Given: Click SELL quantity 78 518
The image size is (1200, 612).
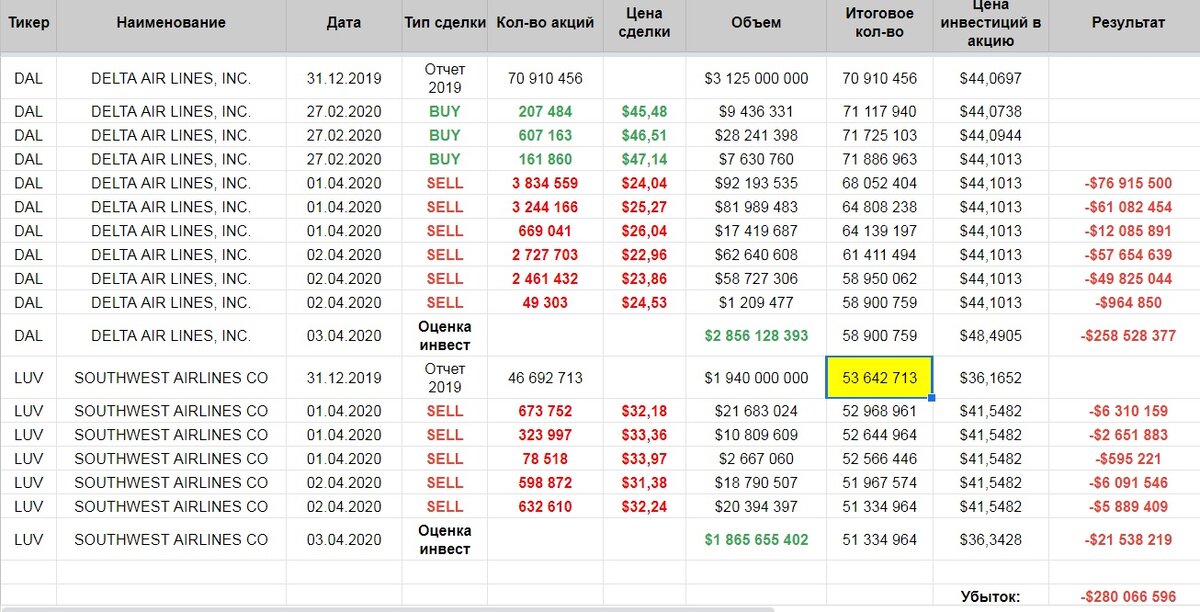Looking at the screenshot, I should pos(546,459).
